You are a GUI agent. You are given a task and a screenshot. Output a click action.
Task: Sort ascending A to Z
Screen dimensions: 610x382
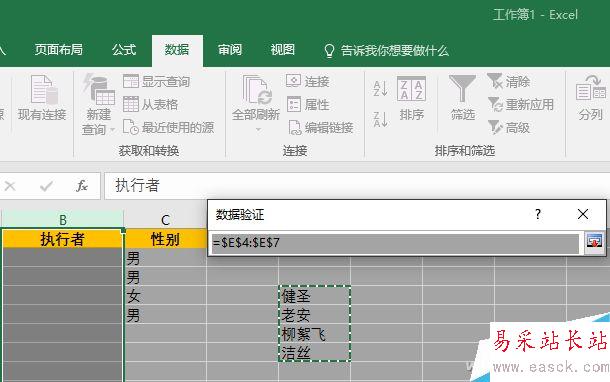pos(380,89)
